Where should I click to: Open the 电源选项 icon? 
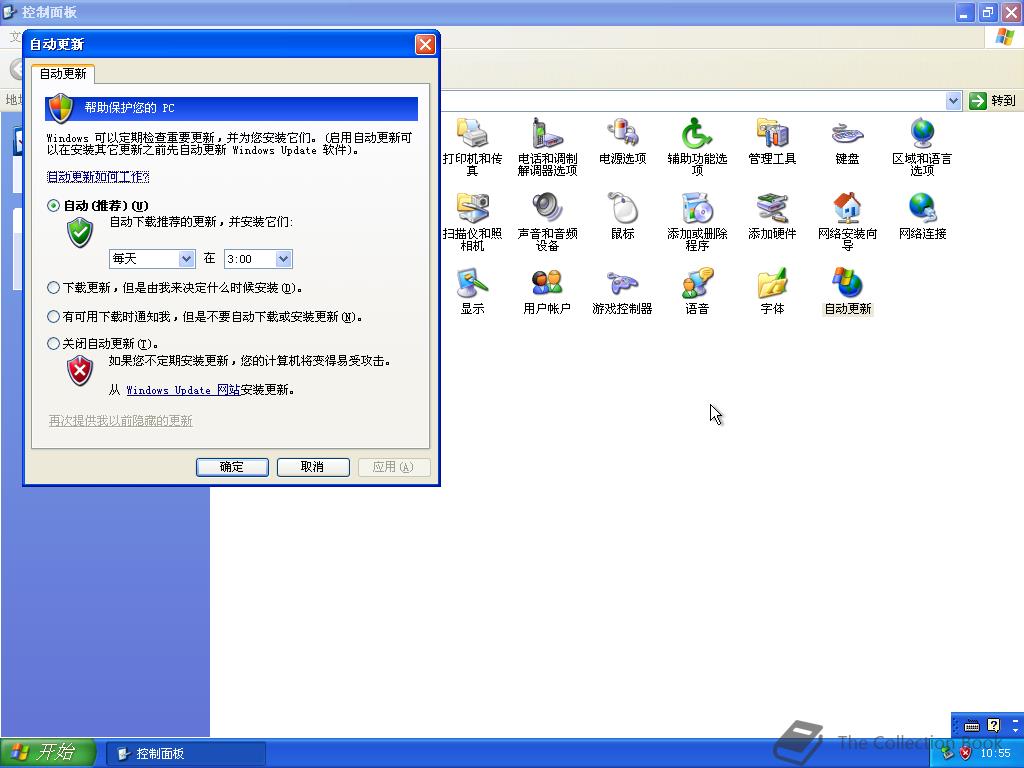click(x=622, y=141)
